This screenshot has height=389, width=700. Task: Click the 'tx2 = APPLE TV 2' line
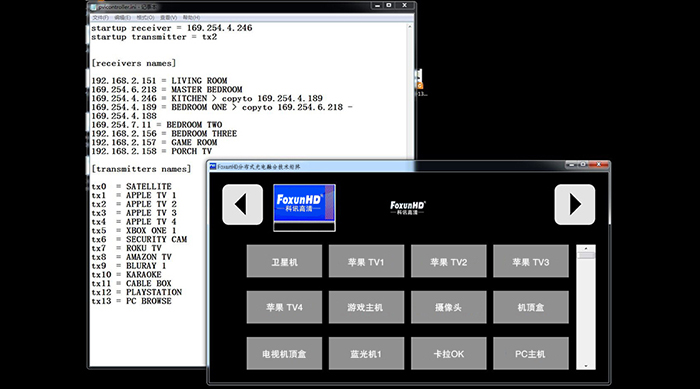click(134, 204)
